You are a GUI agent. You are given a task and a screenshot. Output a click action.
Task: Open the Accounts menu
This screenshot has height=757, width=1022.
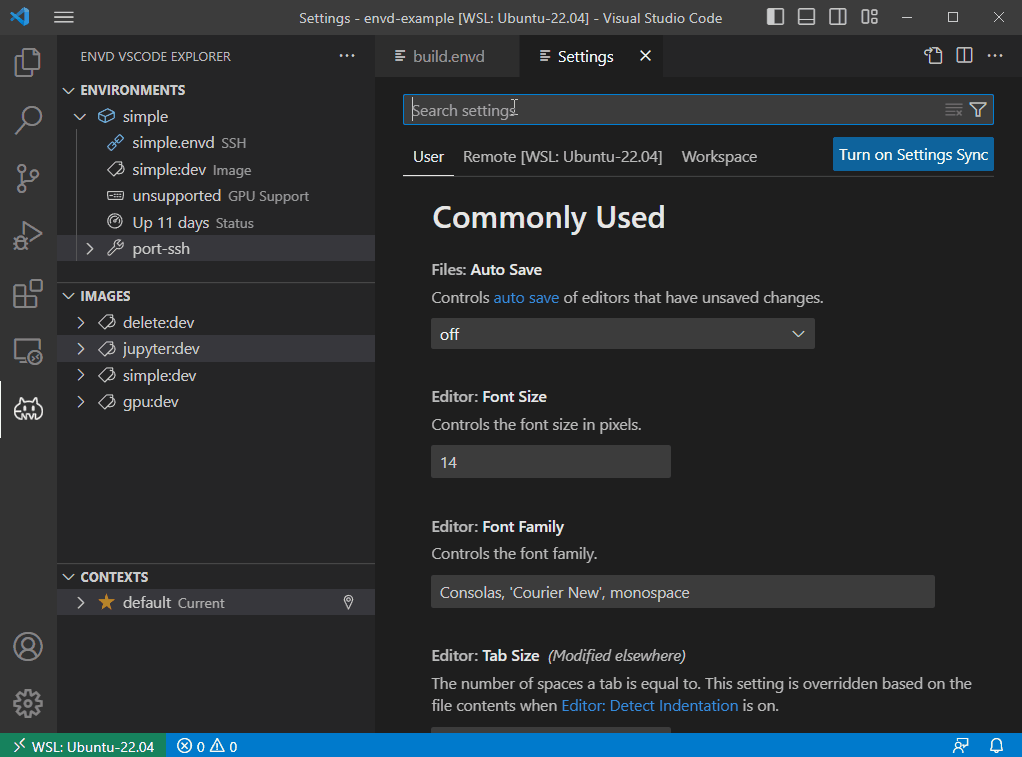(27, 646)
